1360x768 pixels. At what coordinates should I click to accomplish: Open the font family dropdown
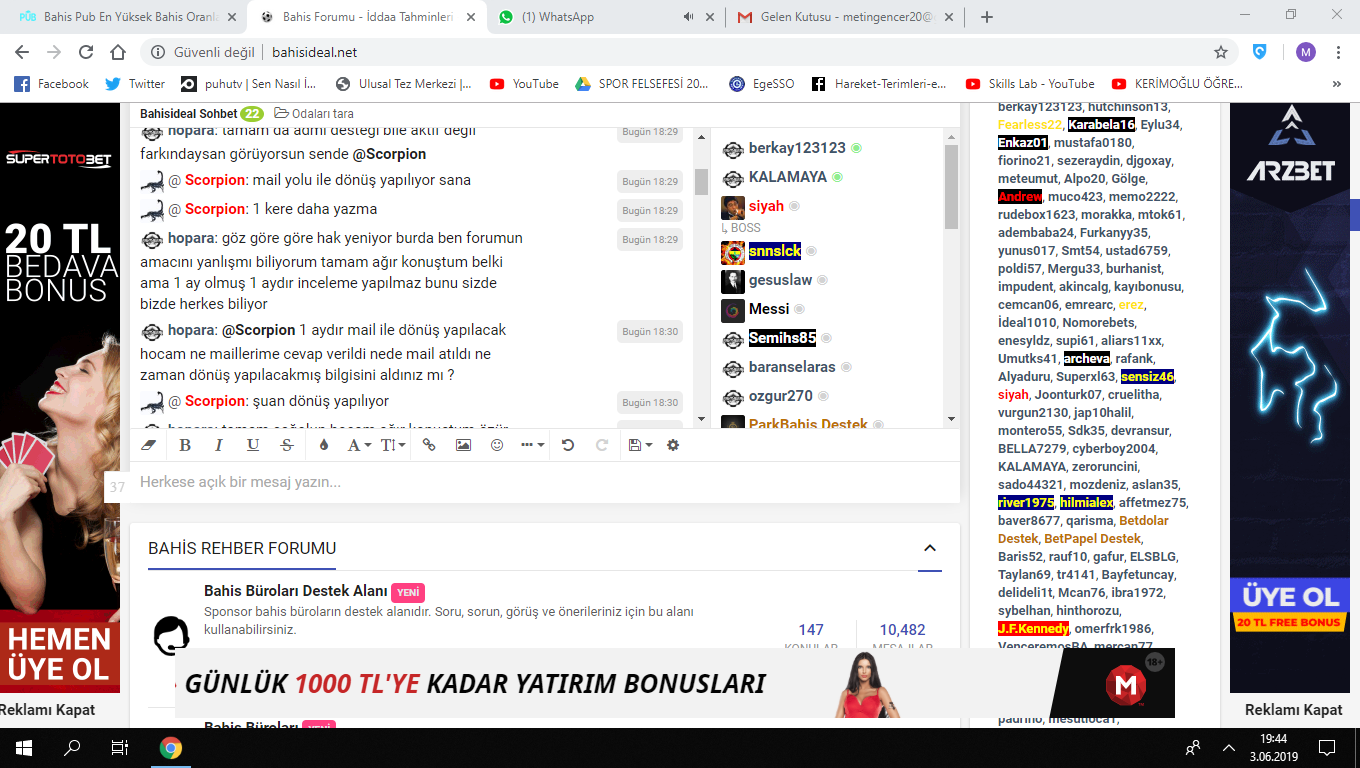pyautogui.click(x=359, y=445)
